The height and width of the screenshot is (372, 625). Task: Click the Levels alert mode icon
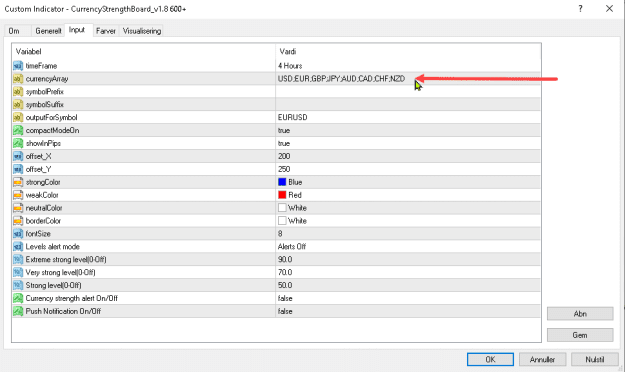coord(18,246)
